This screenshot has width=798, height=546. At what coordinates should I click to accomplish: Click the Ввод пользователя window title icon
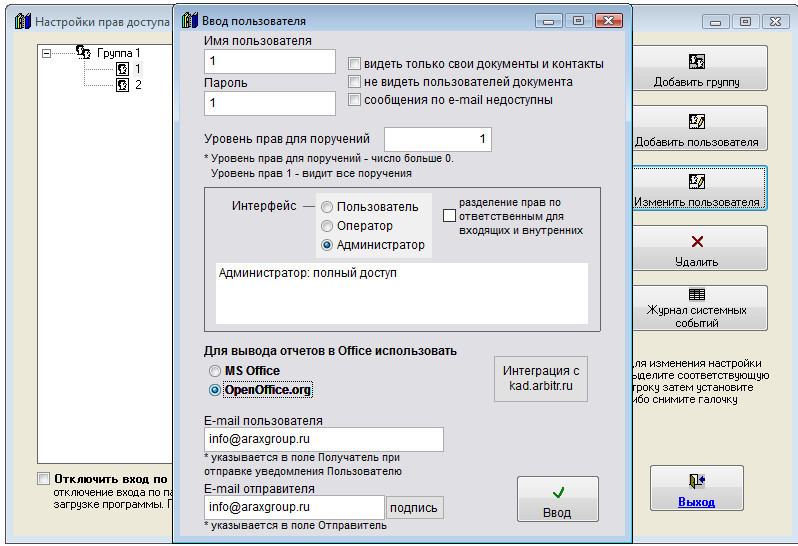pos(190,20)
